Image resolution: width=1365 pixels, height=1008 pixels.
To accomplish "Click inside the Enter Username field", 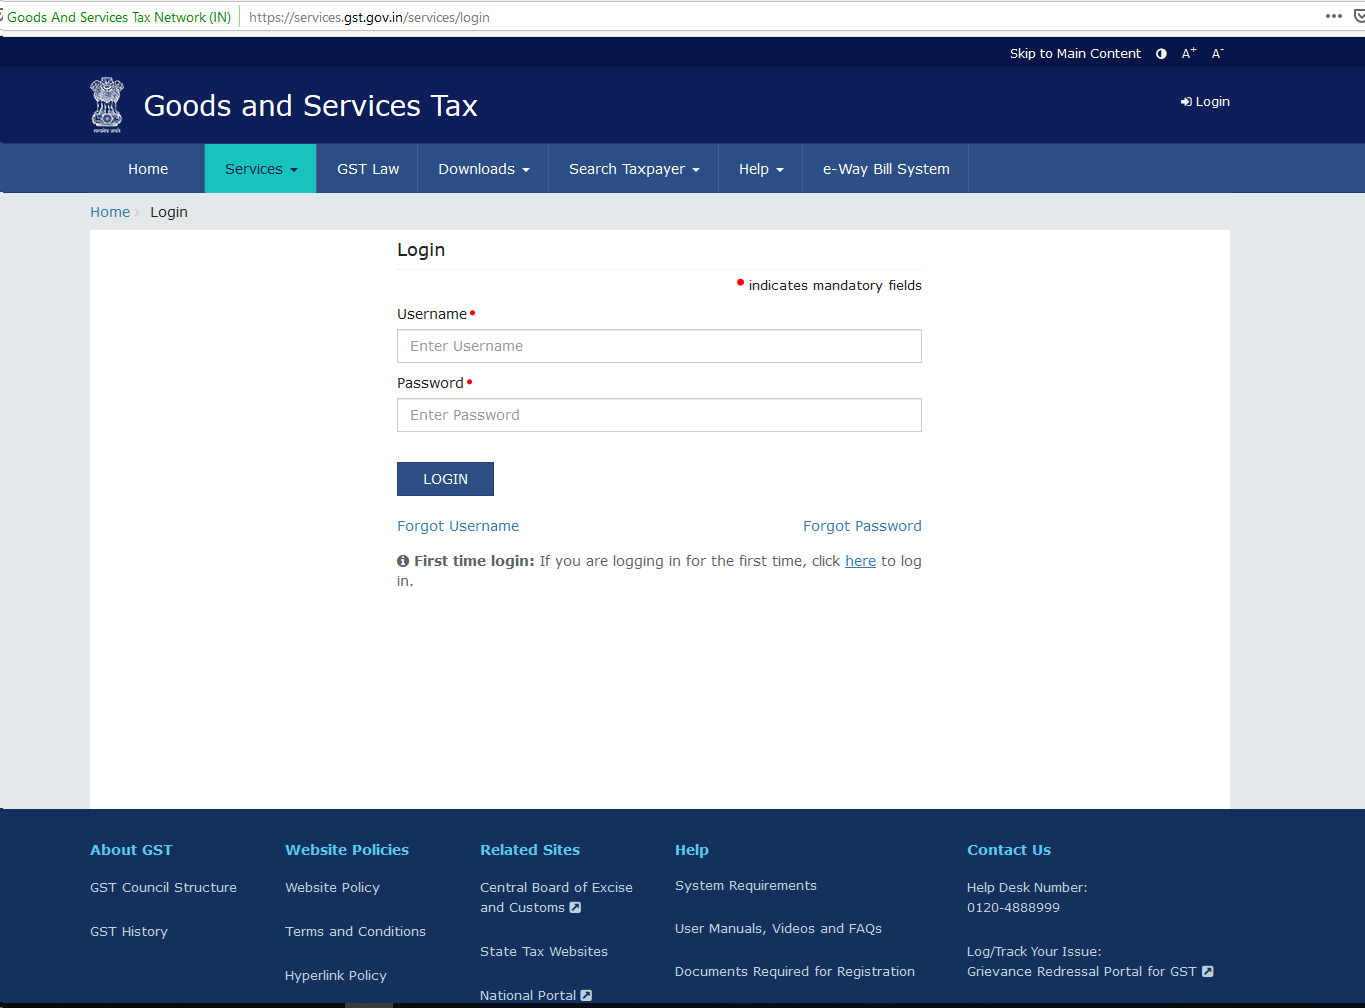I will point(659,346).
